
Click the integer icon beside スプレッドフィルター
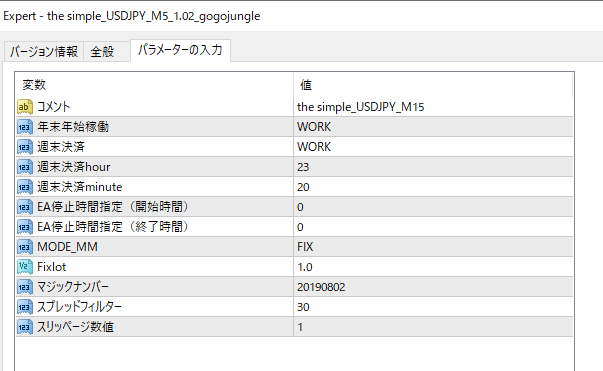coord(25,307)
